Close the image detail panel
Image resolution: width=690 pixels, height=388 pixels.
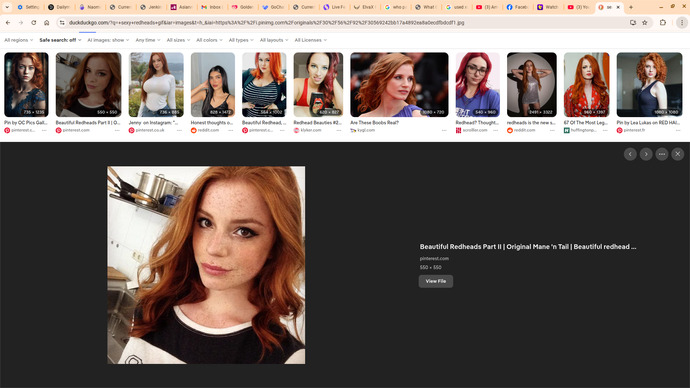click(x=677, y=154)
